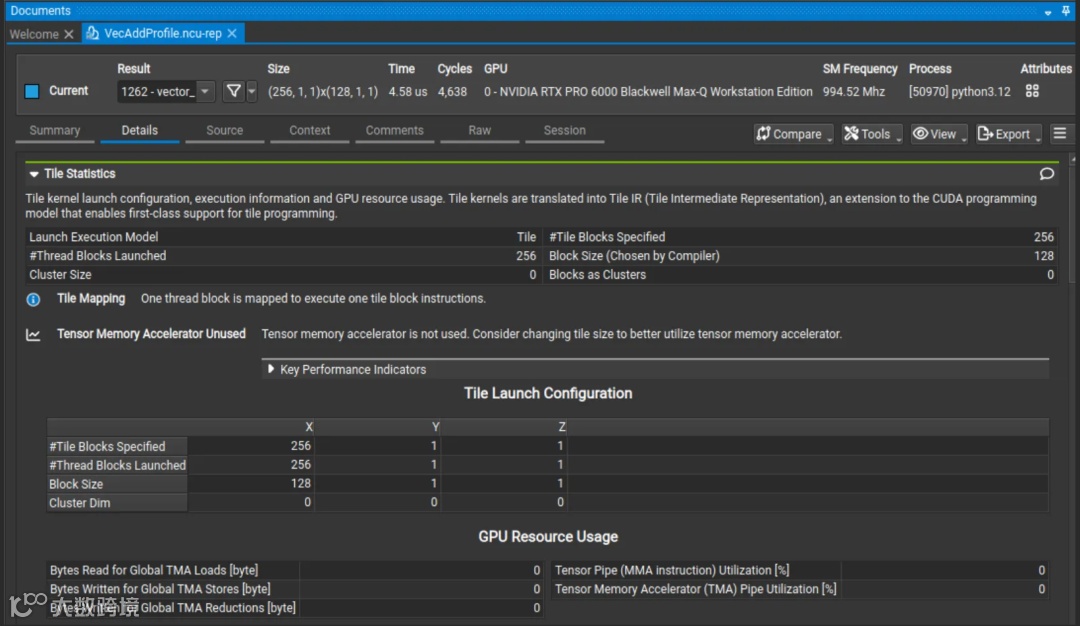Open the Export menu button
Image resolution: width=1080 pixels, height=626 pixels.
tap(1008, 134)
